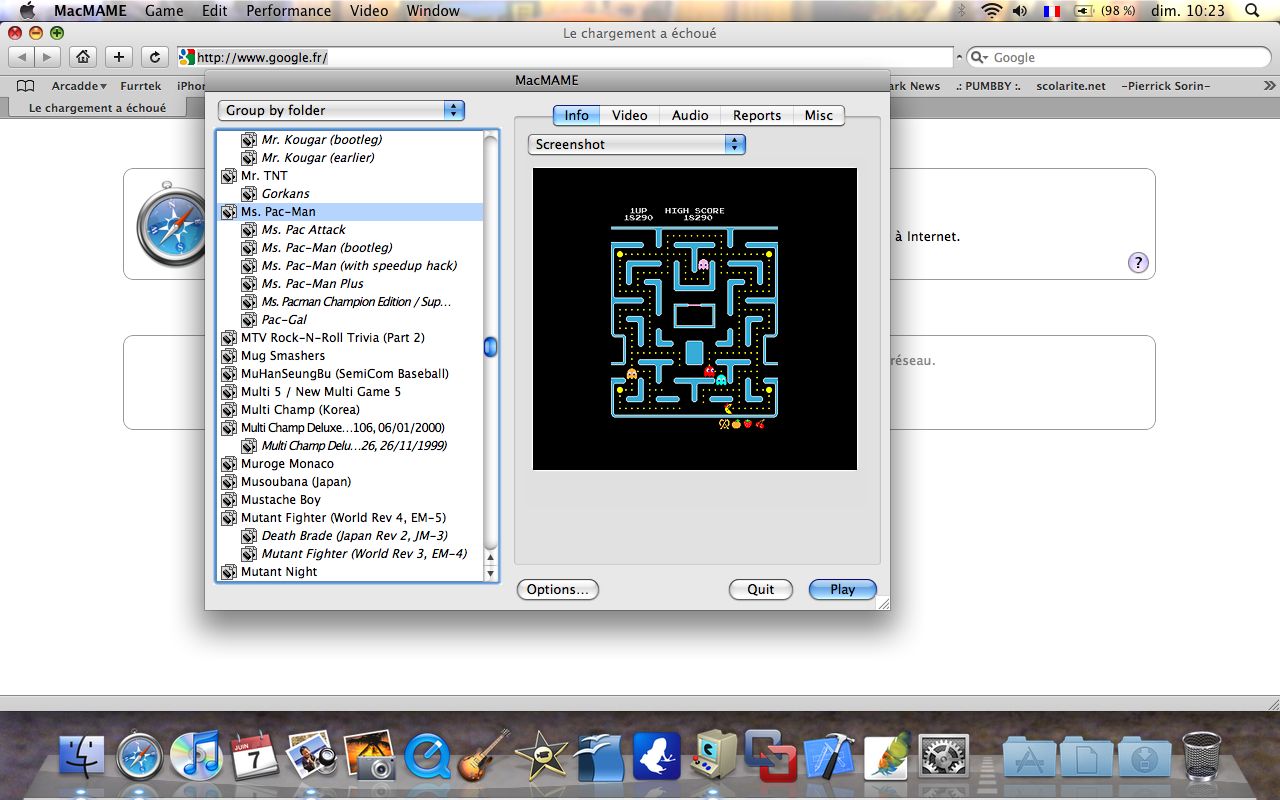Select MTV Rock-N-Roll Trivia (Part 2)
1280x800 pixels.
point(333,337)
